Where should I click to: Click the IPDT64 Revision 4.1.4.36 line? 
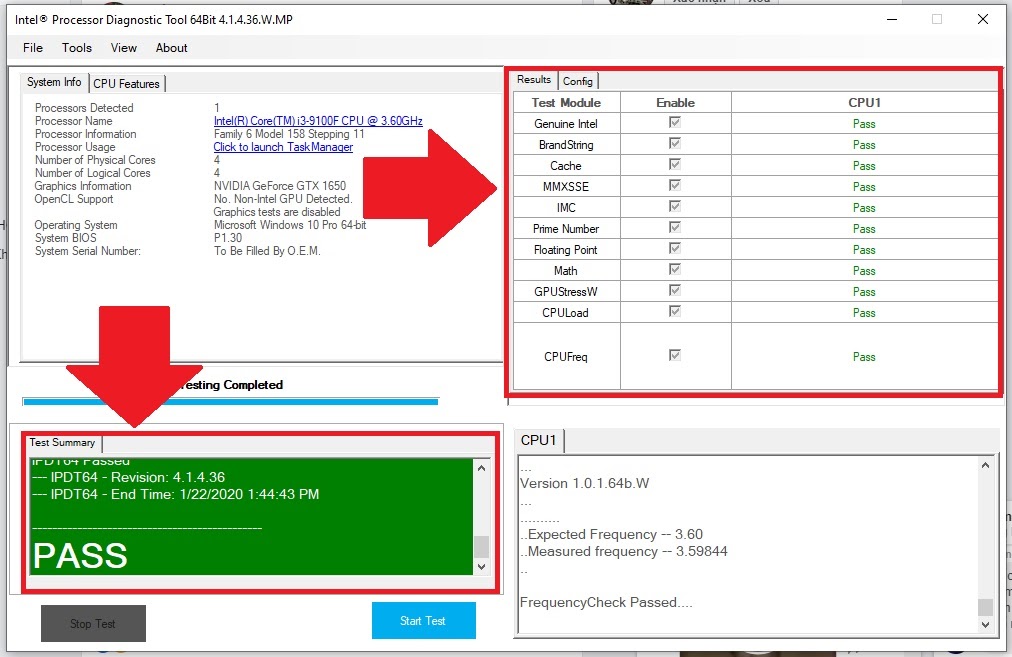click(x=128, y=478)
